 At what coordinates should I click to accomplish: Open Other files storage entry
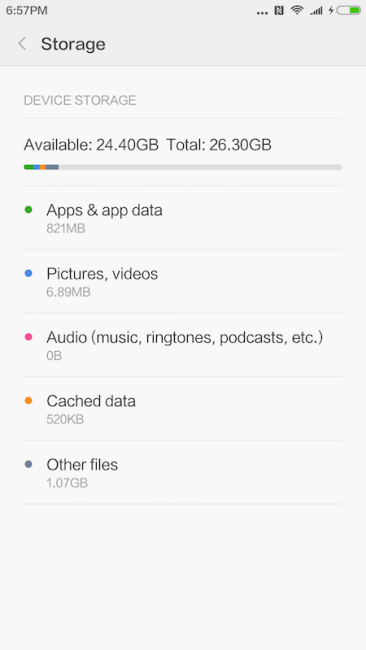click(183, 472)
